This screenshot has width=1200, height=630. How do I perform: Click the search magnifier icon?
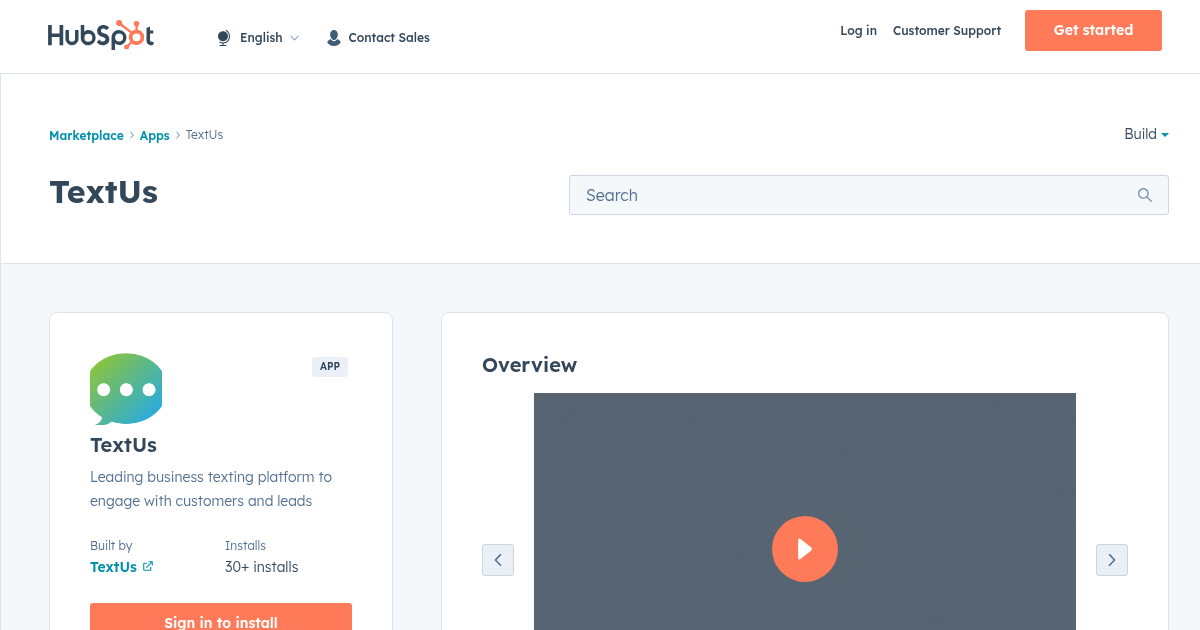[x=1144, y=194]
